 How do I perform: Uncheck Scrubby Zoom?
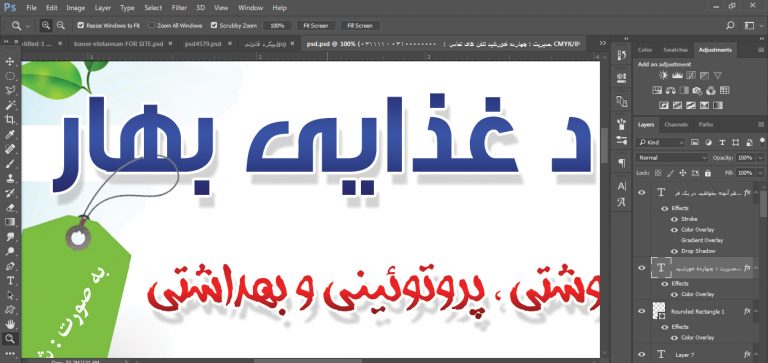click(214, 25)
